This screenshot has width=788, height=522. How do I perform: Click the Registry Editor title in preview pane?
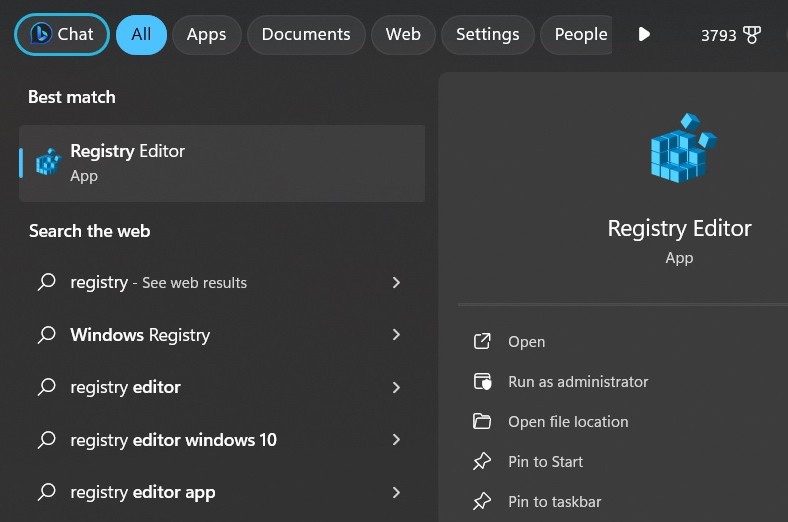pyautogui.click(x=679, y=229)
